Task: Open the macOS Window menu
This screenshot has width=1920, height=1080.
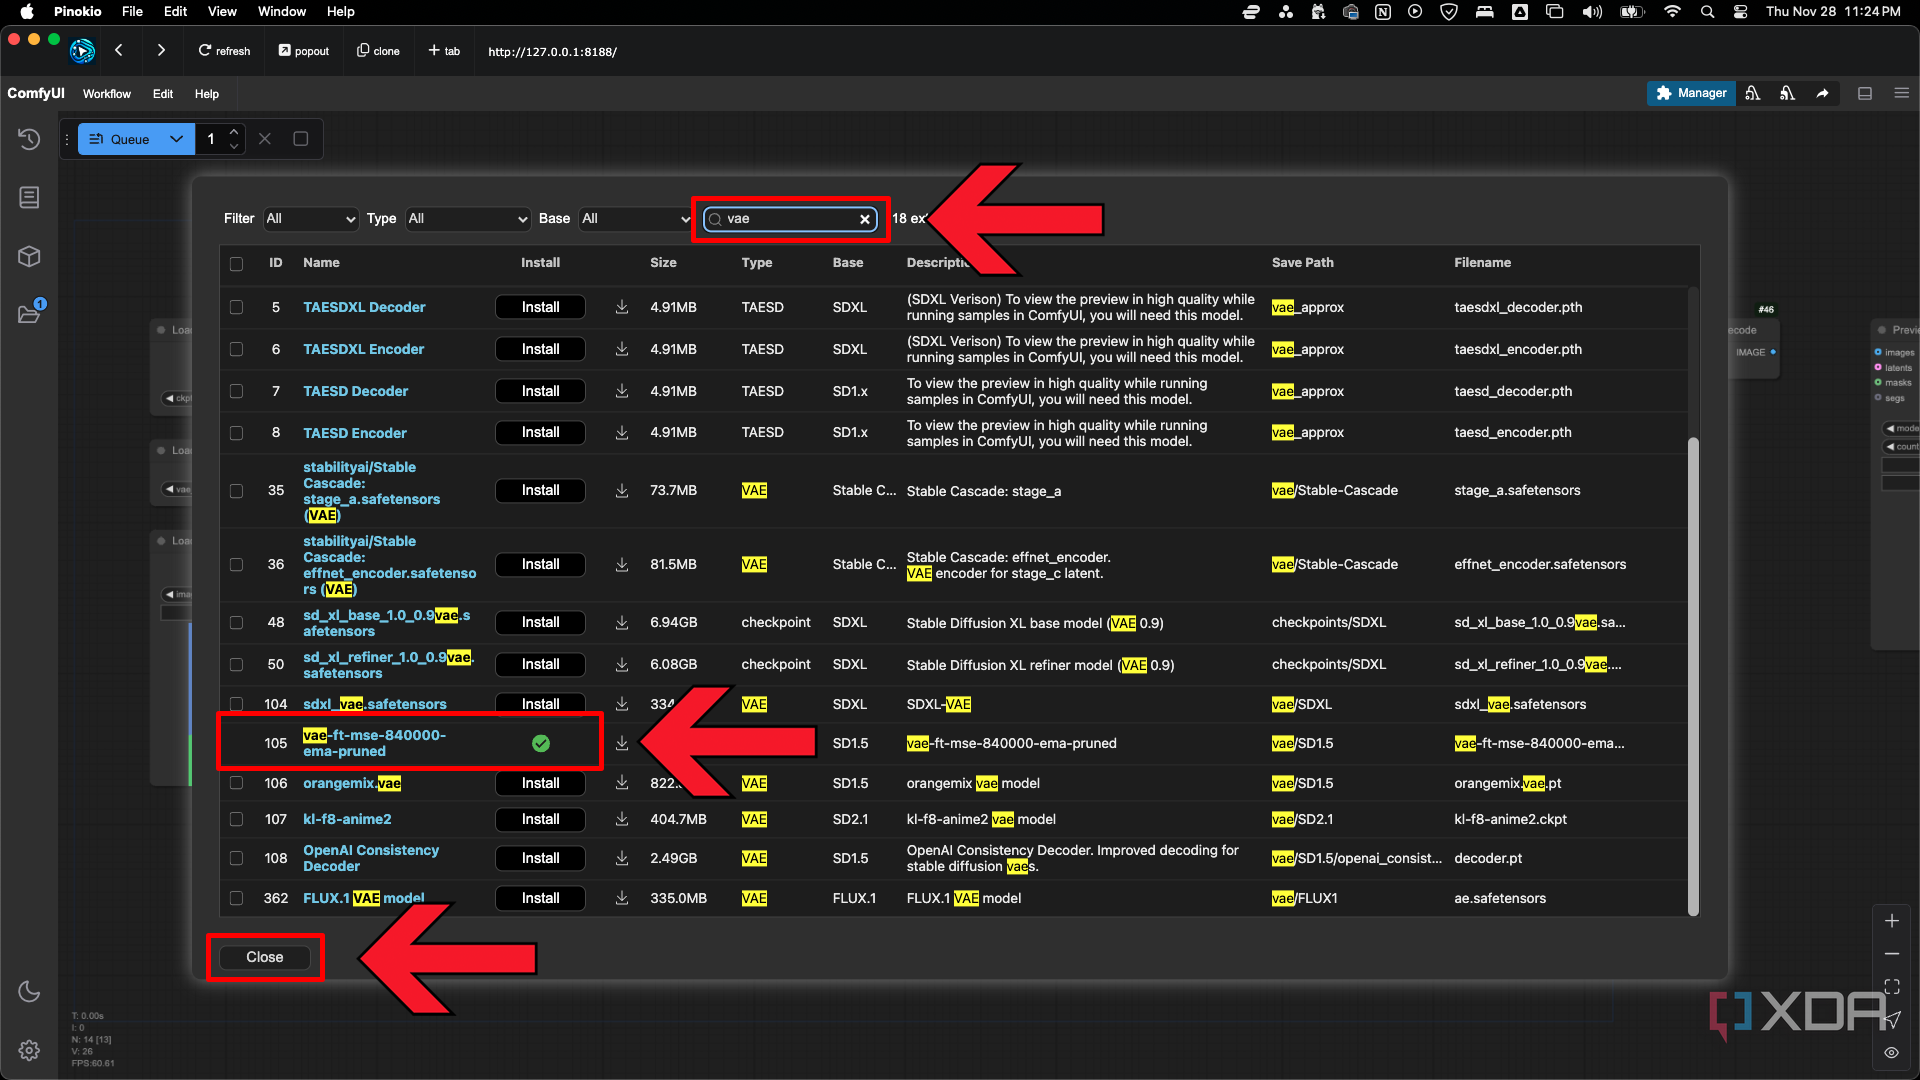Action: [282, 12]
